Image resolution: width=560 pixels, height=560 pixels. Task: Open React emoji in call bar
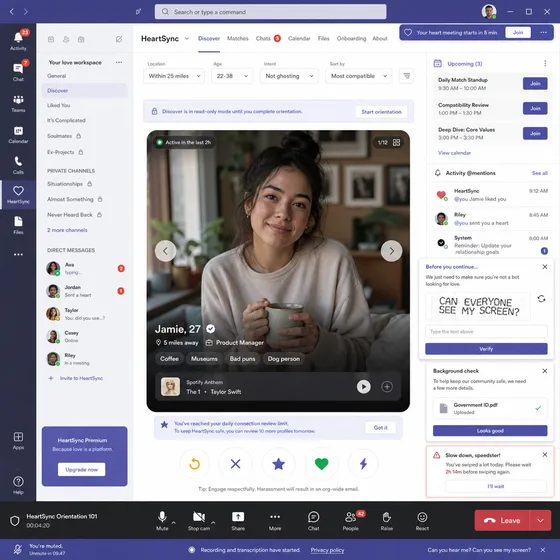[422, 521]
